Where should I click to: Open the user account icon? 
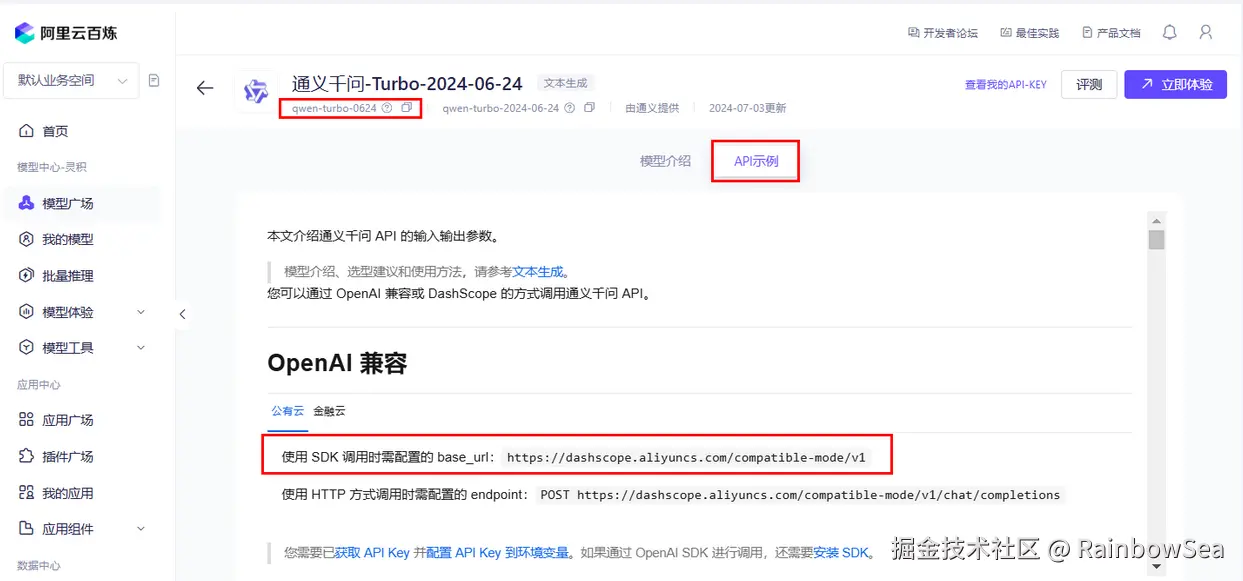click(1206, 33)
